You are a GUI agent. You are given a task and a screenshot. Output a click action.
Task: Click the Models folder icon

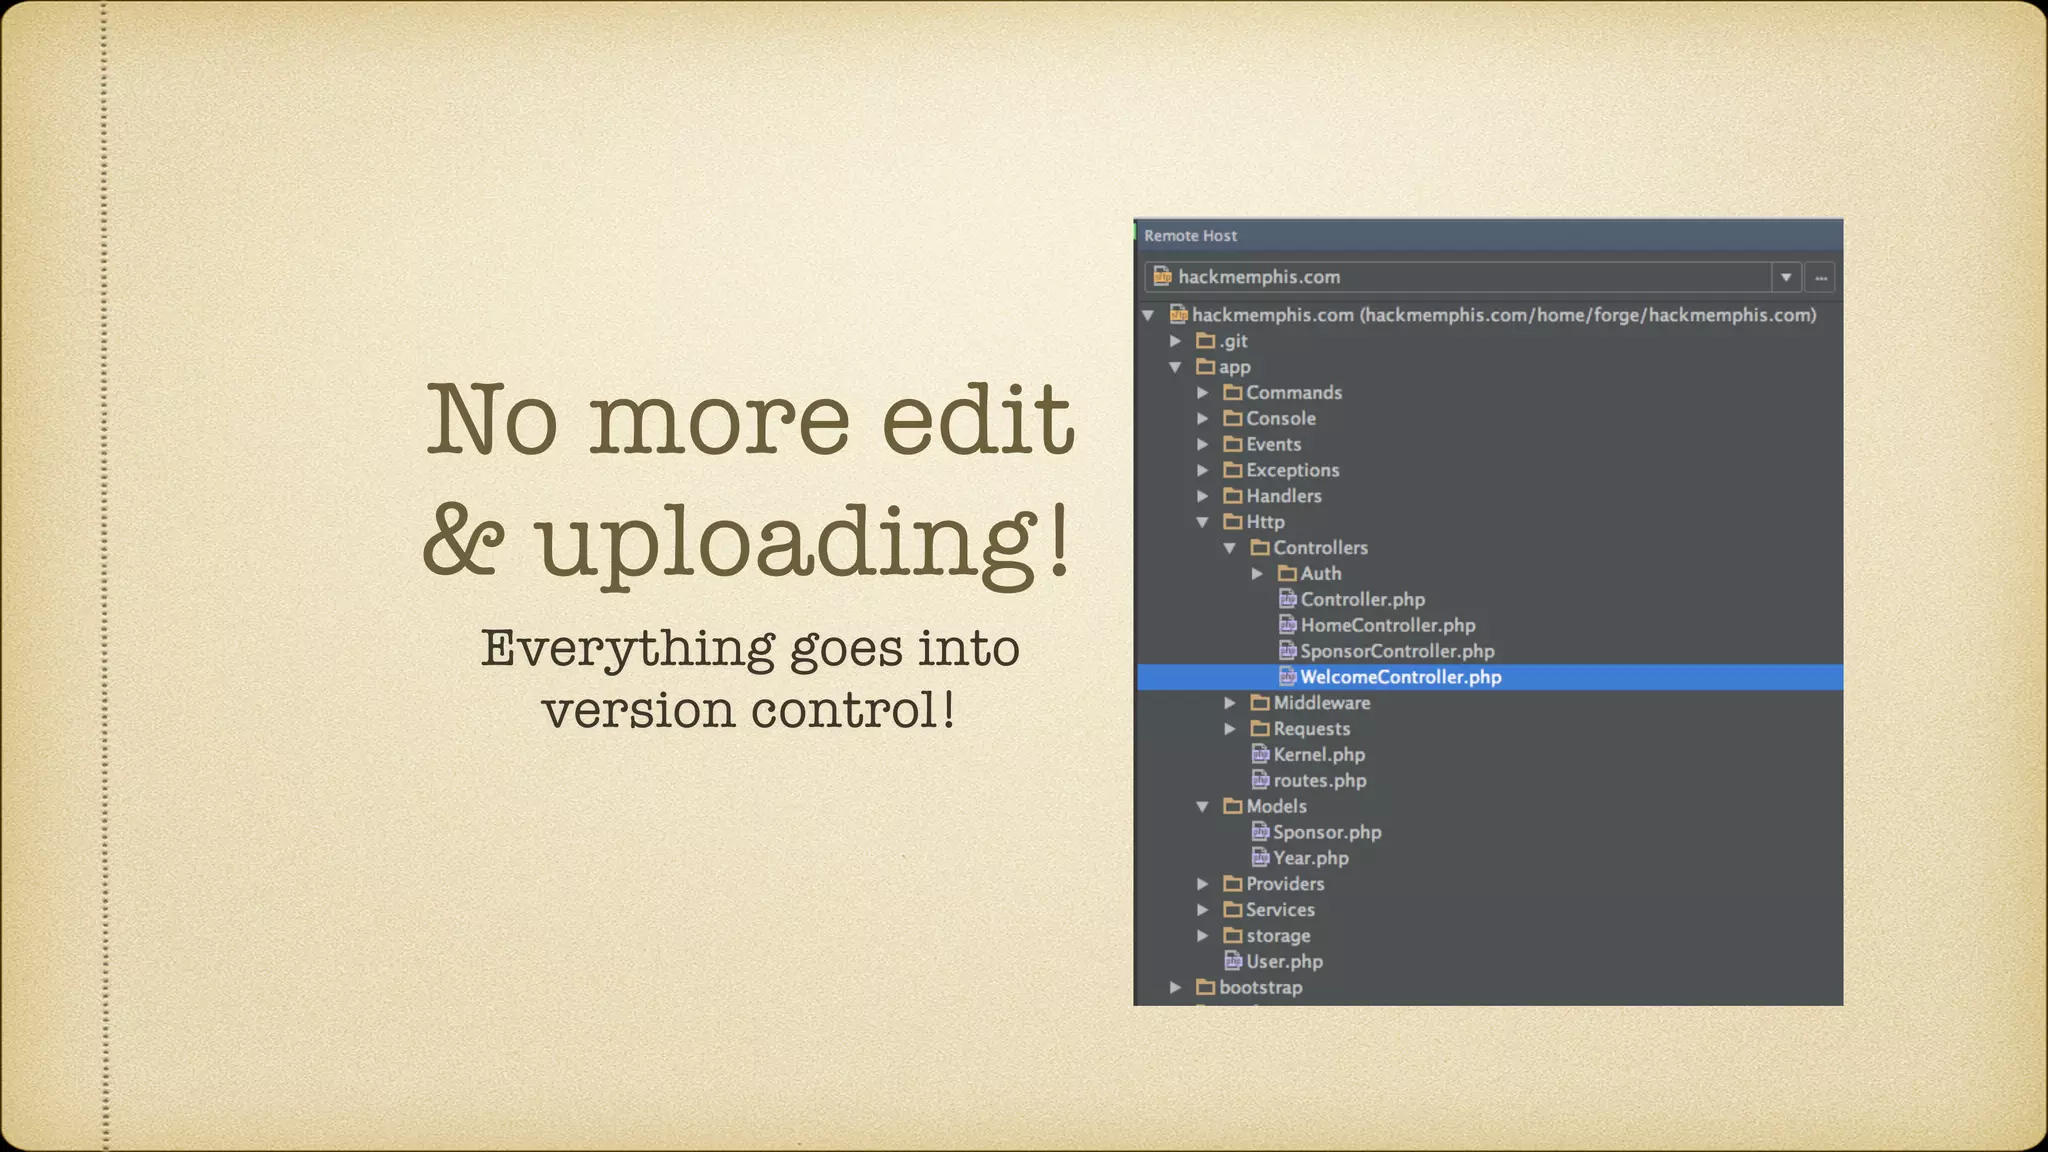(x=1233, y=806)
